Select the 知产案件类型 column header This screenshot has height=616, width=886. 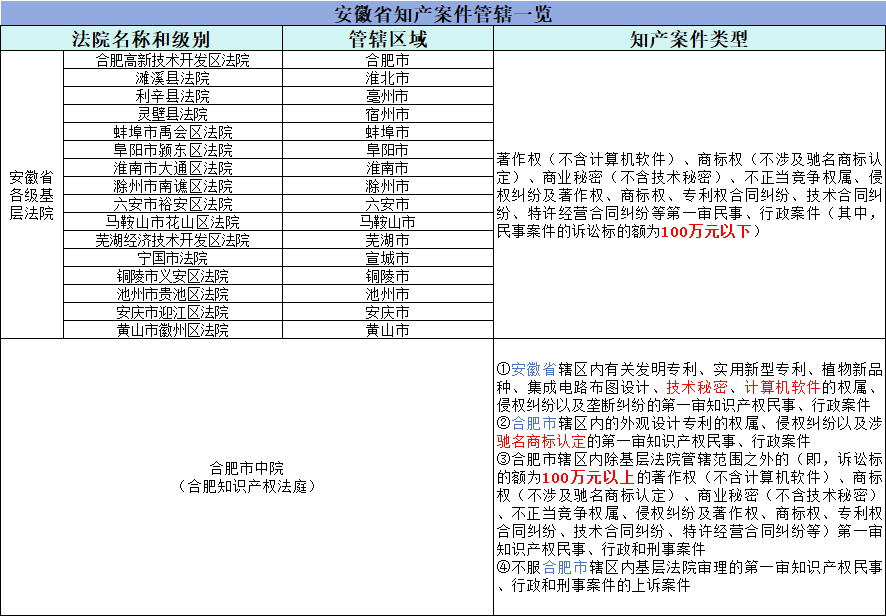pyautogui.click(x=689, y=39)
